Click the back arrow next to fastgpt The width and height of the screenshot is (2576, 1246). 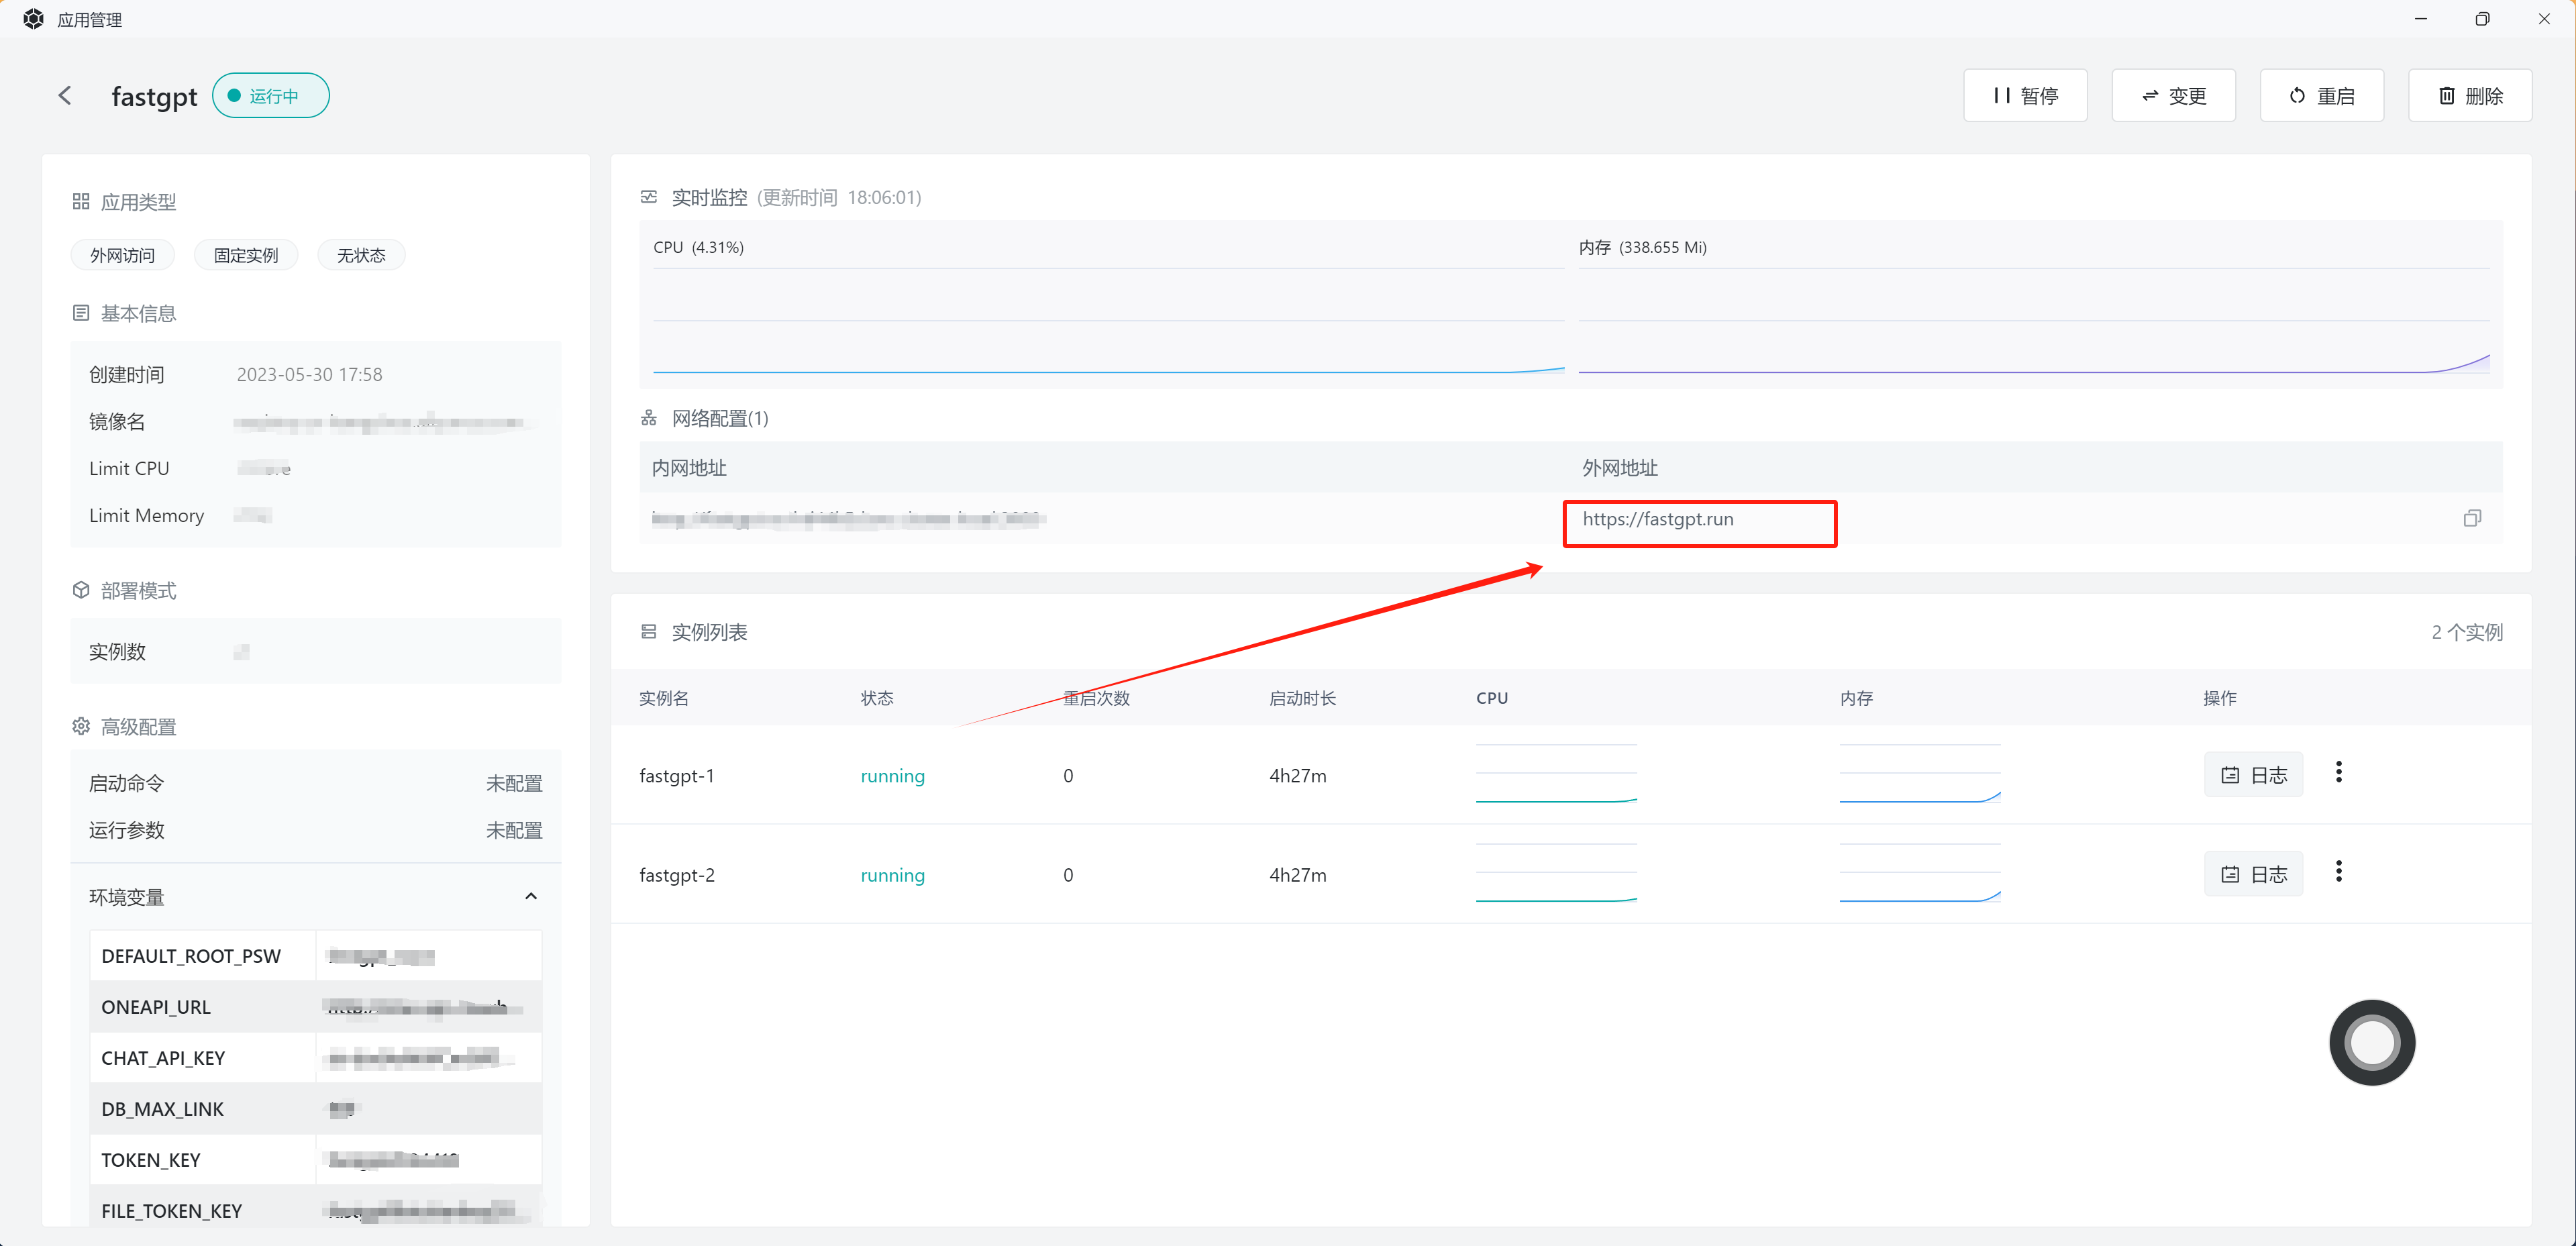click(x=65, y=96)
